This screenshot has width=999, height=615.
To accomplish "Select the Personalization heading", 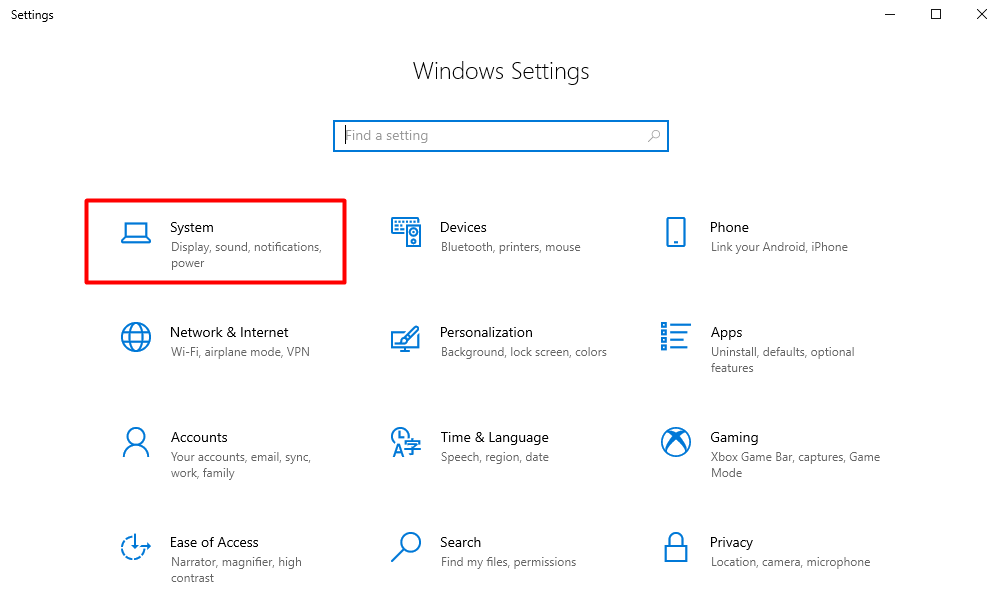I will click(x=486, y=333).
